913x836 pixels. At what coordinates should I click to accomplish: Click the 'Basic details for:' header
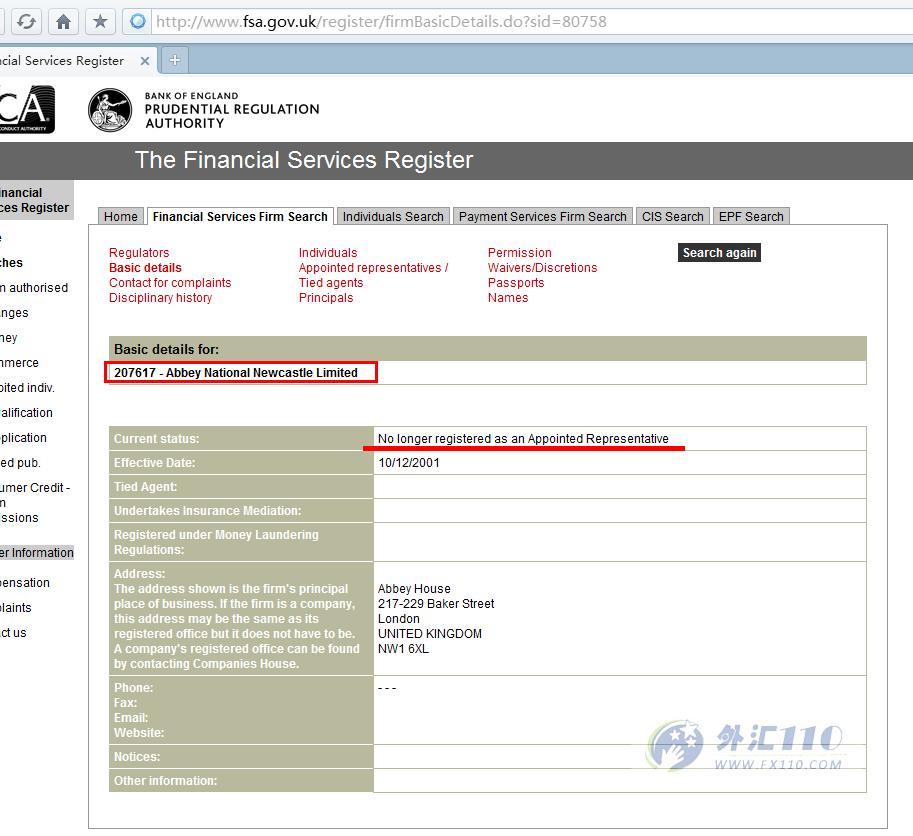(167, 349)
